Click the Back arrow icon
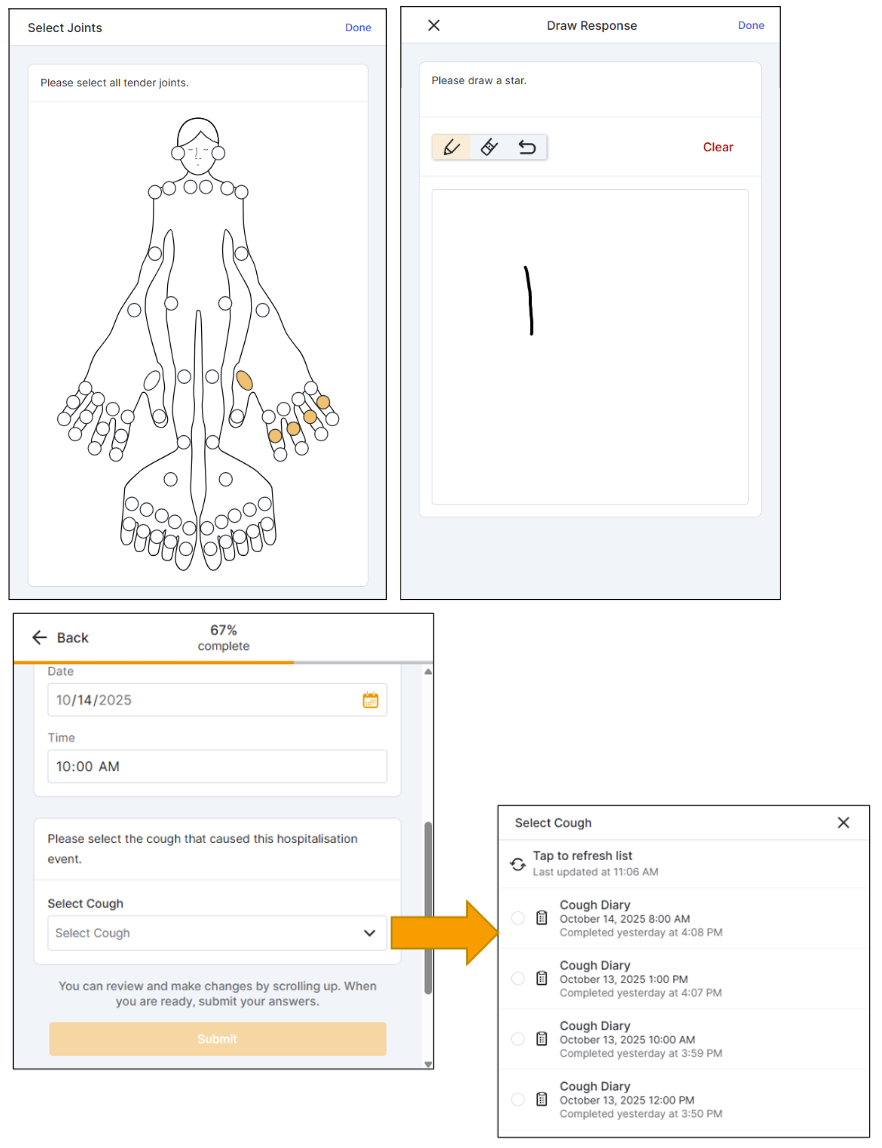 pyautogui.click(x=40, y=638)
